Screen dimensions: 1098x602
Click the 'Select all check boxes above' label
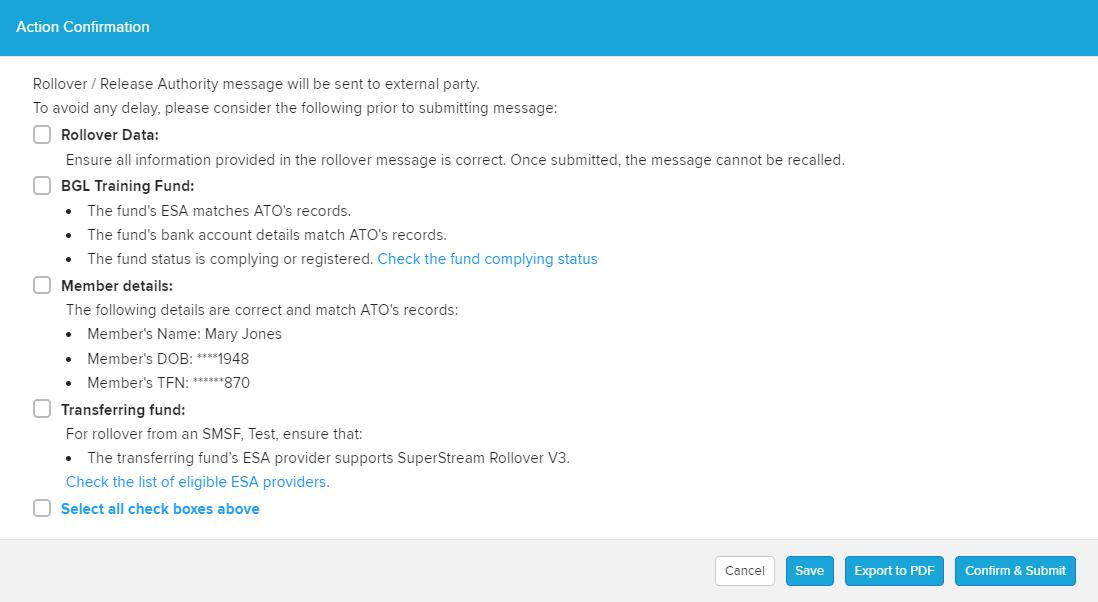point(160,509)
